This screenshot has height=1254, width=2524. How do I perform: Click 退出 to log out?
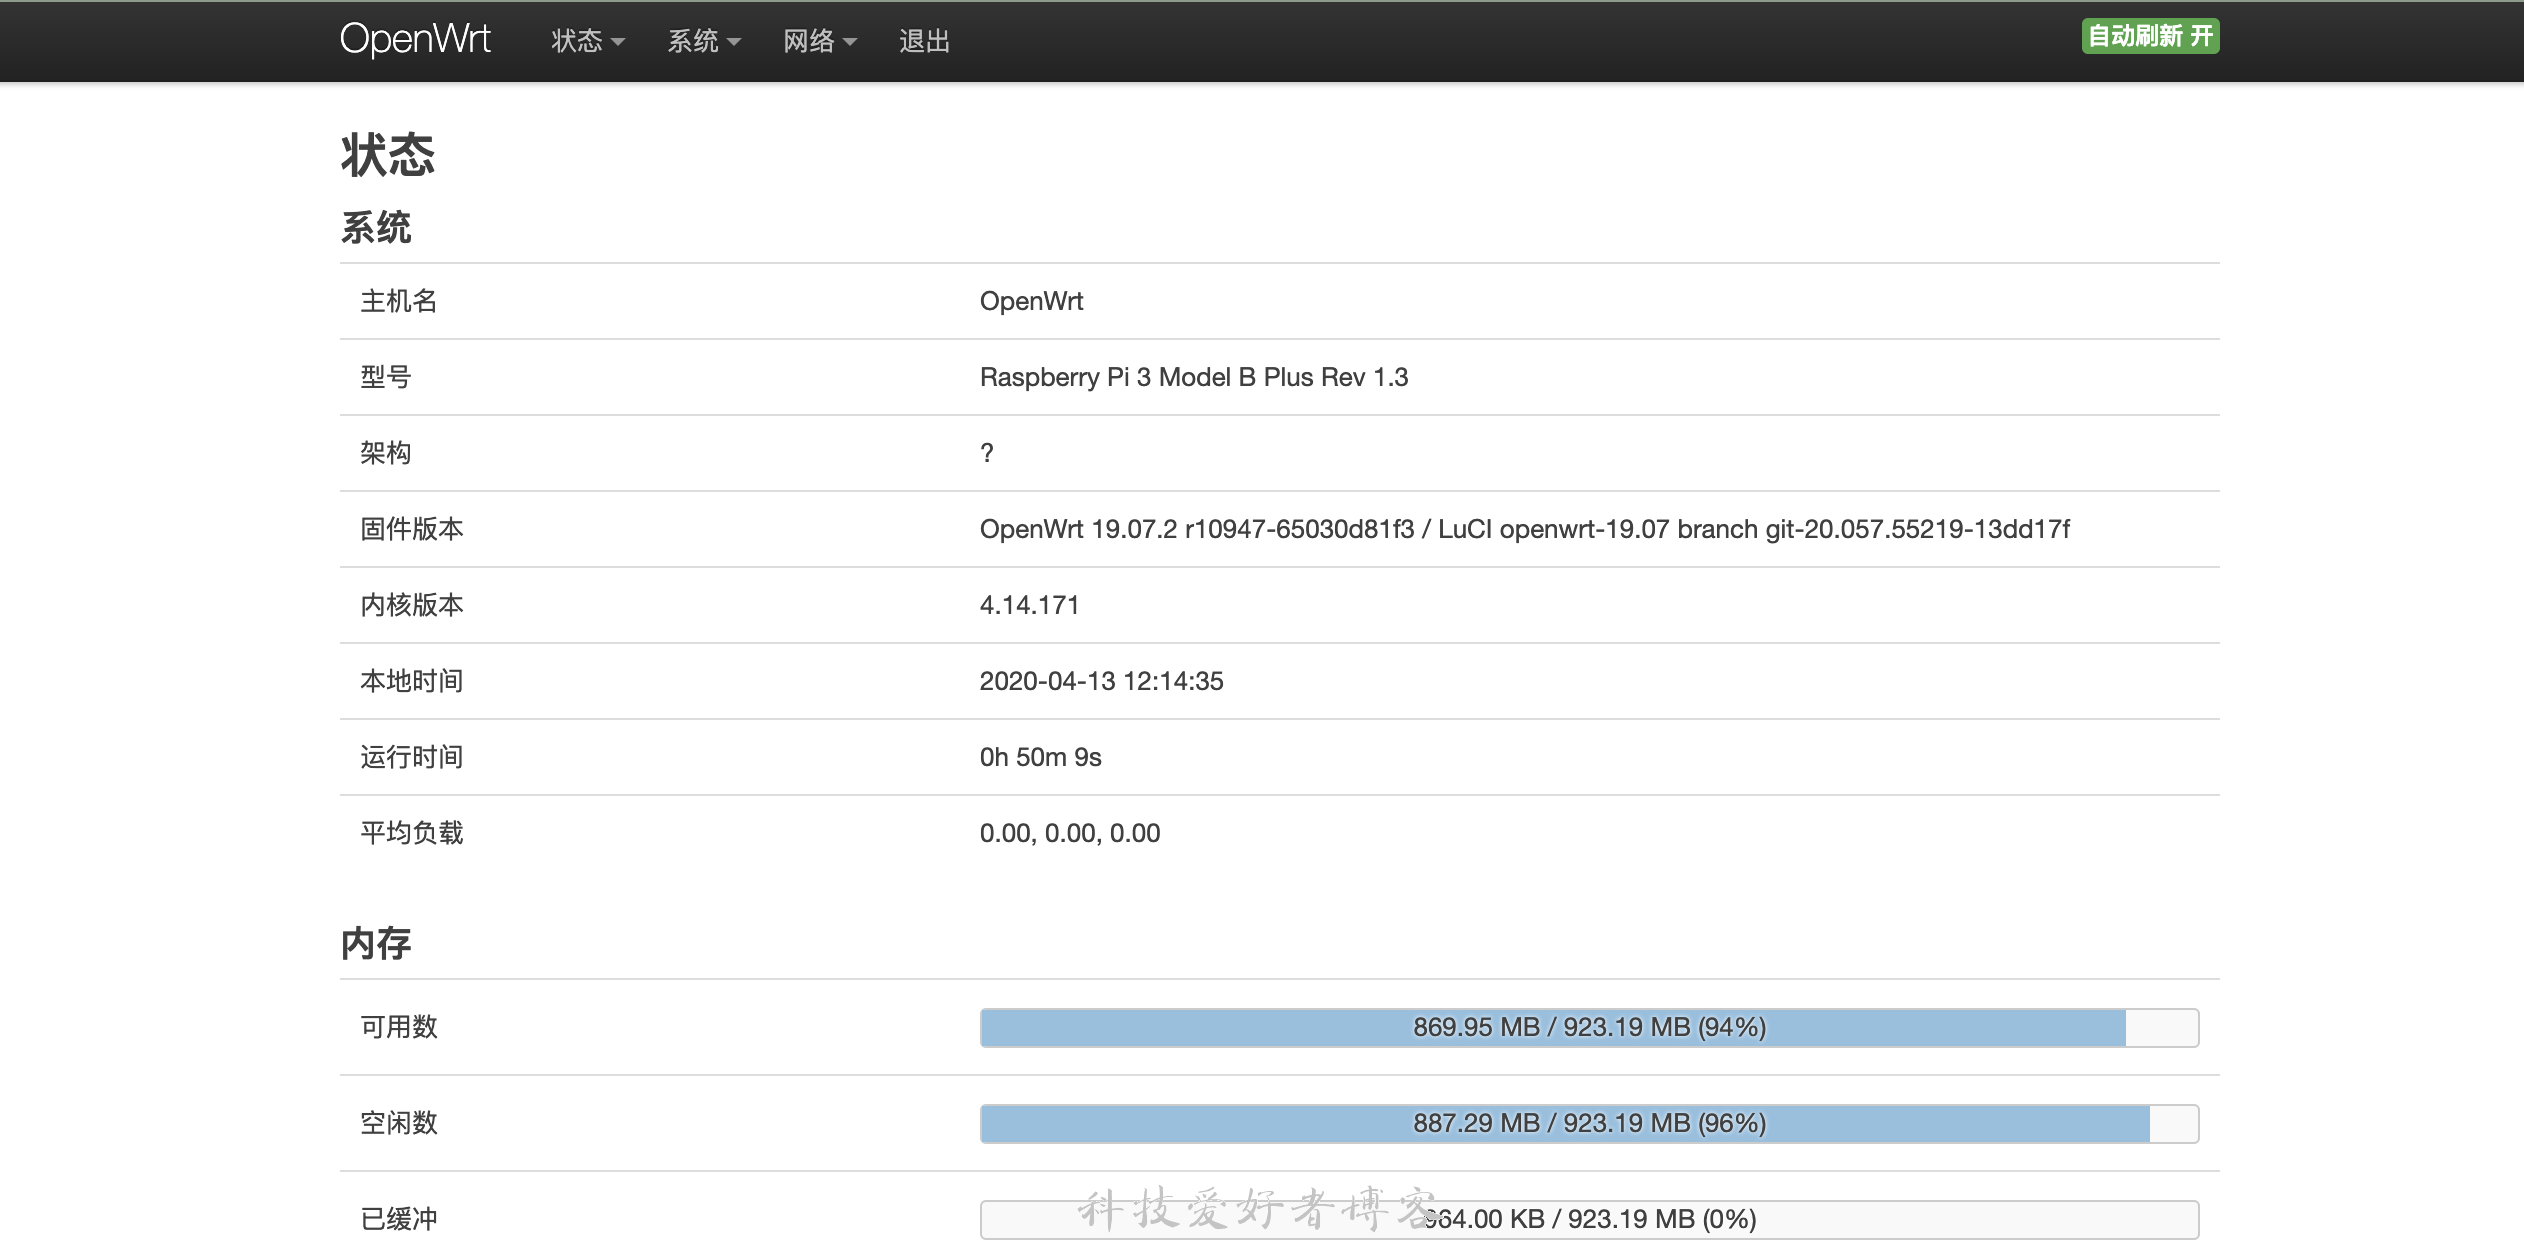pos(924,41)
